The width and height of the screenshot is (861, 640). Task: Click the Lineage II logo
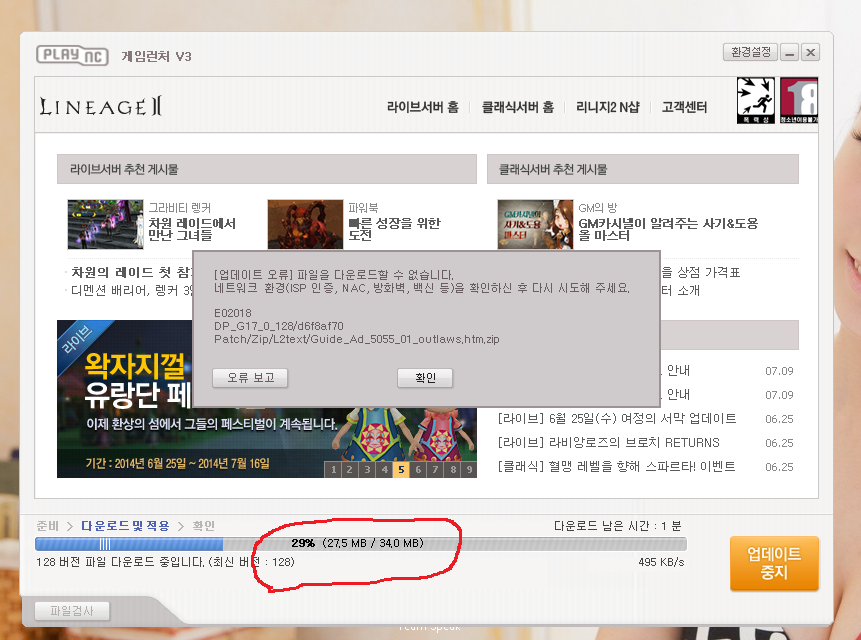click(x=101, y=106)
